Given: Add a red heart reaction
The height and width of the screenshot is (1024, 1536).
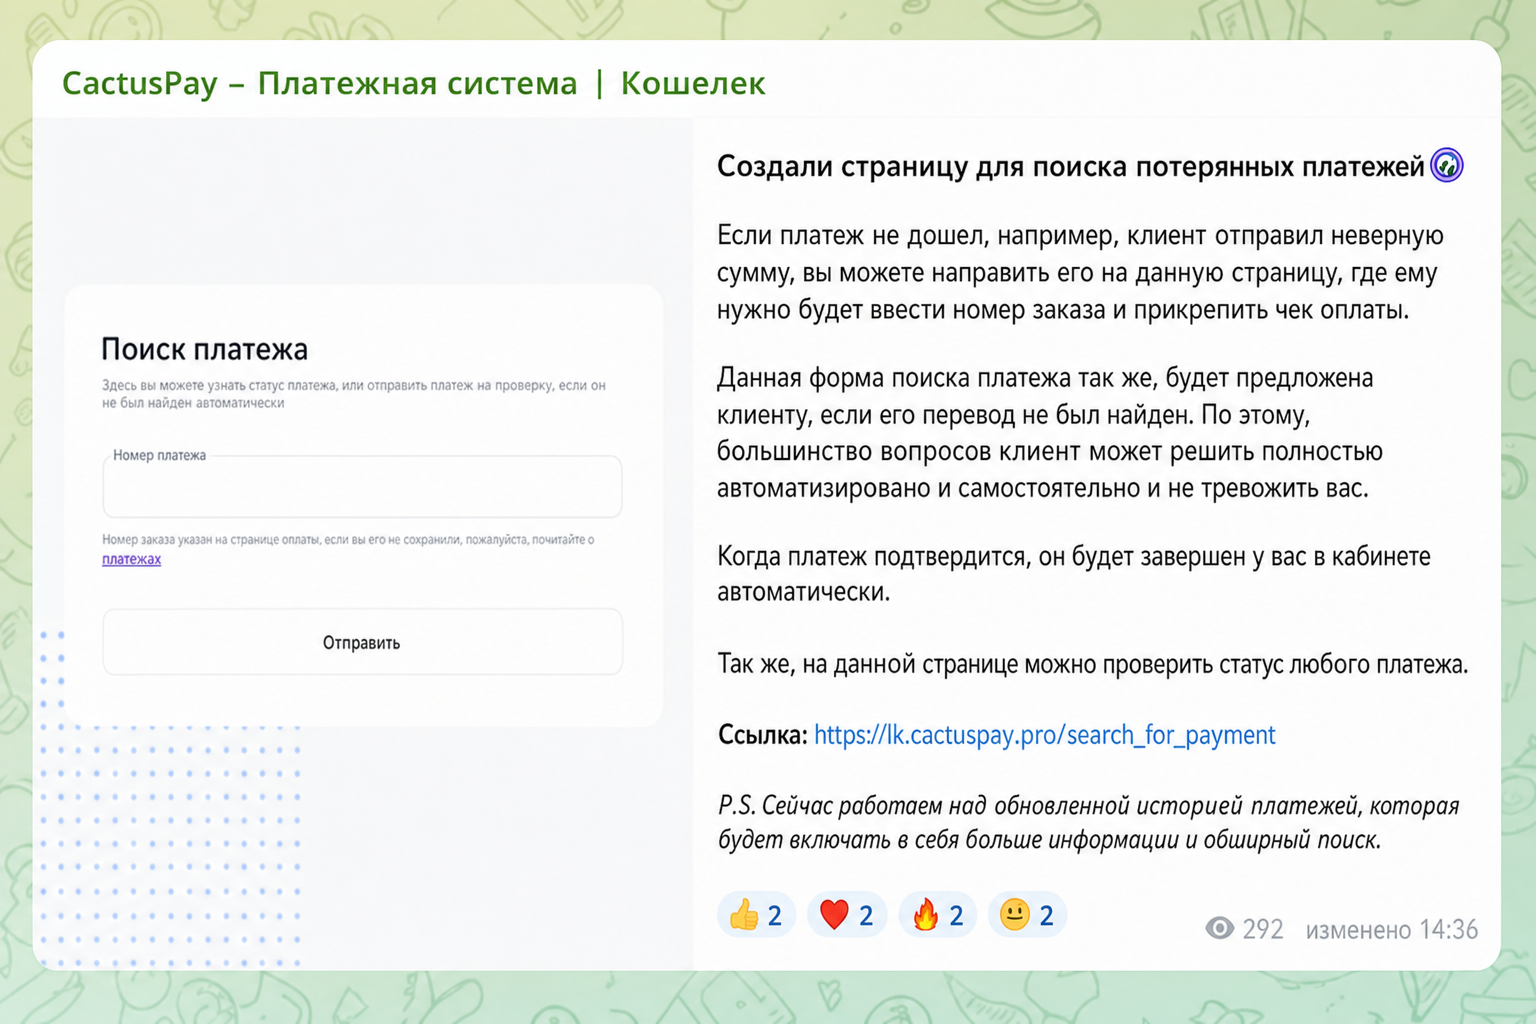Looking at the screenshot, I should [847, 915].
